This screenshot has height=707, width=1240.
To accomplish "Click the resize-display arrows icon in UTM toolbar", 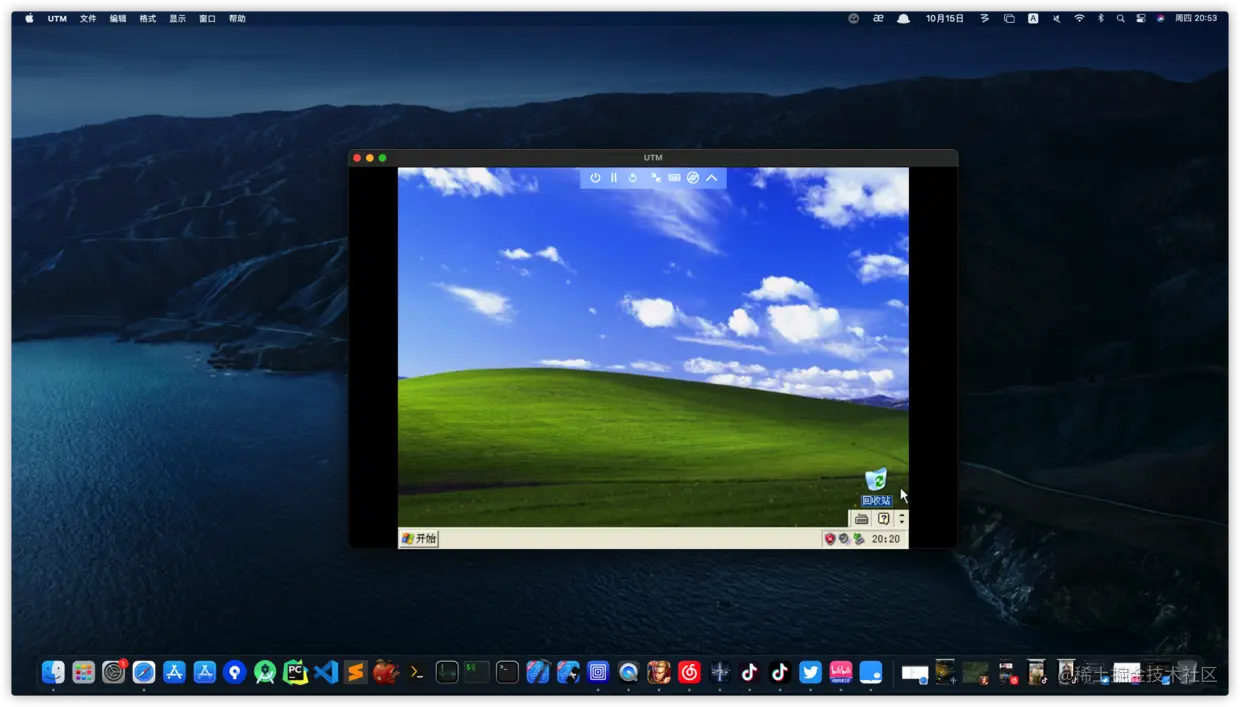I will pos(656,178).
